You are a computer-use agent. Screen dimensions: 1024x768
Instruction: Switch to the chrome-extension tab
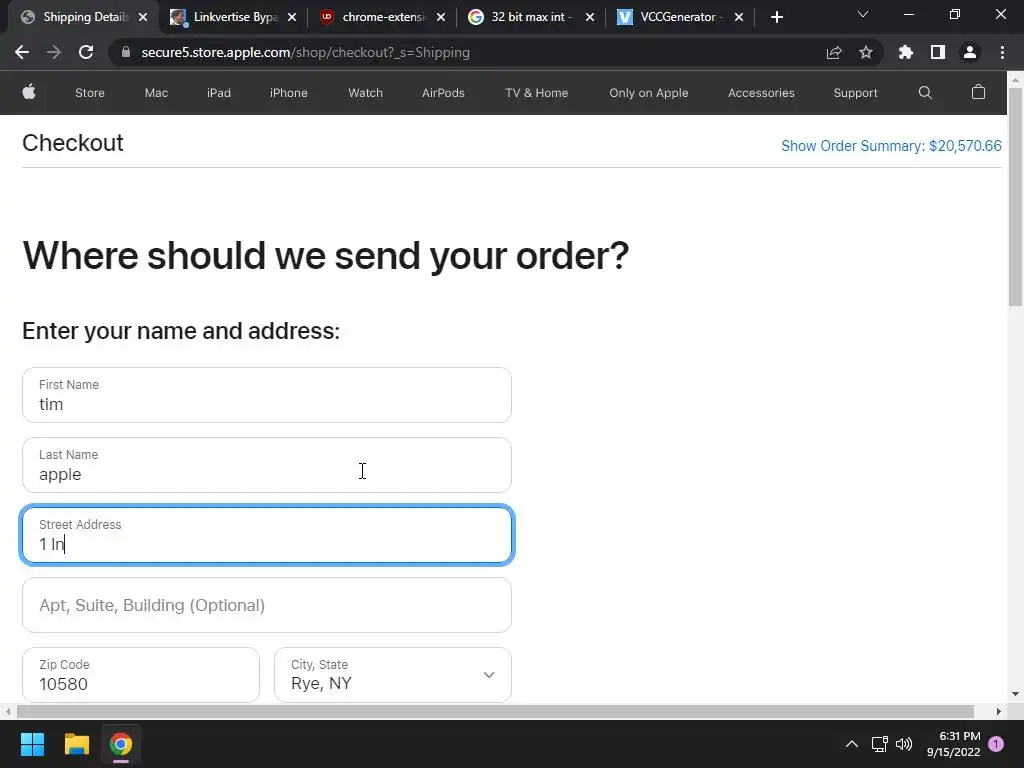[381, 17]
